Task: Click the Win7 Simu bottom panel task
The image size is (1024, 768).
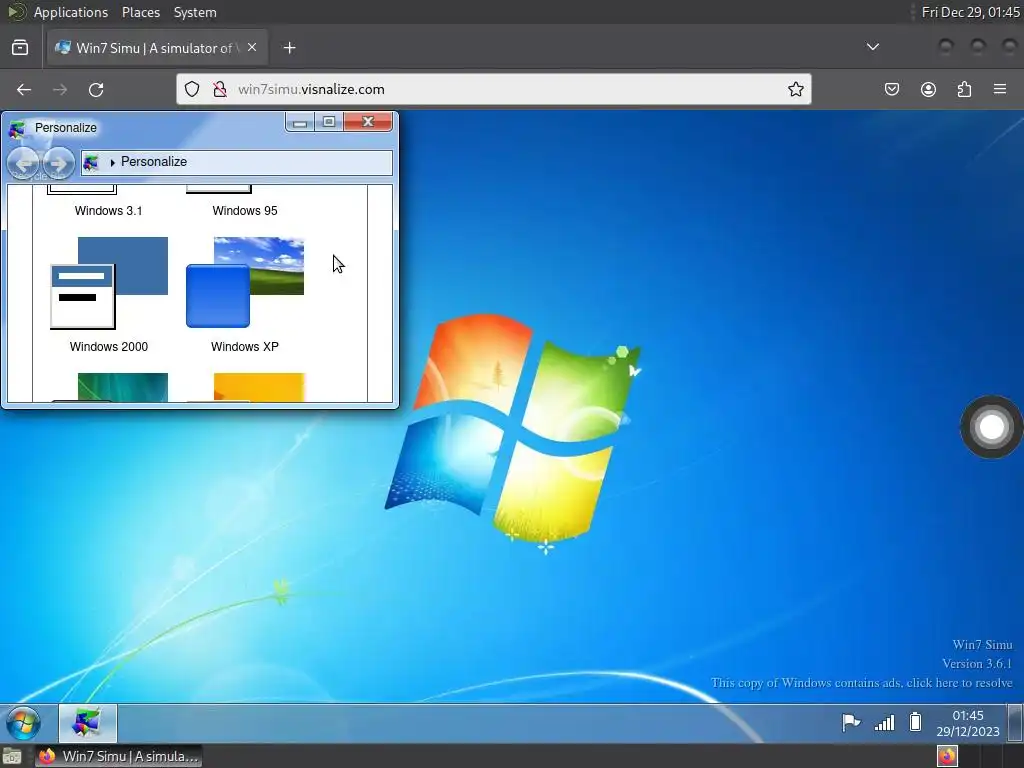Action: point(118,756)
